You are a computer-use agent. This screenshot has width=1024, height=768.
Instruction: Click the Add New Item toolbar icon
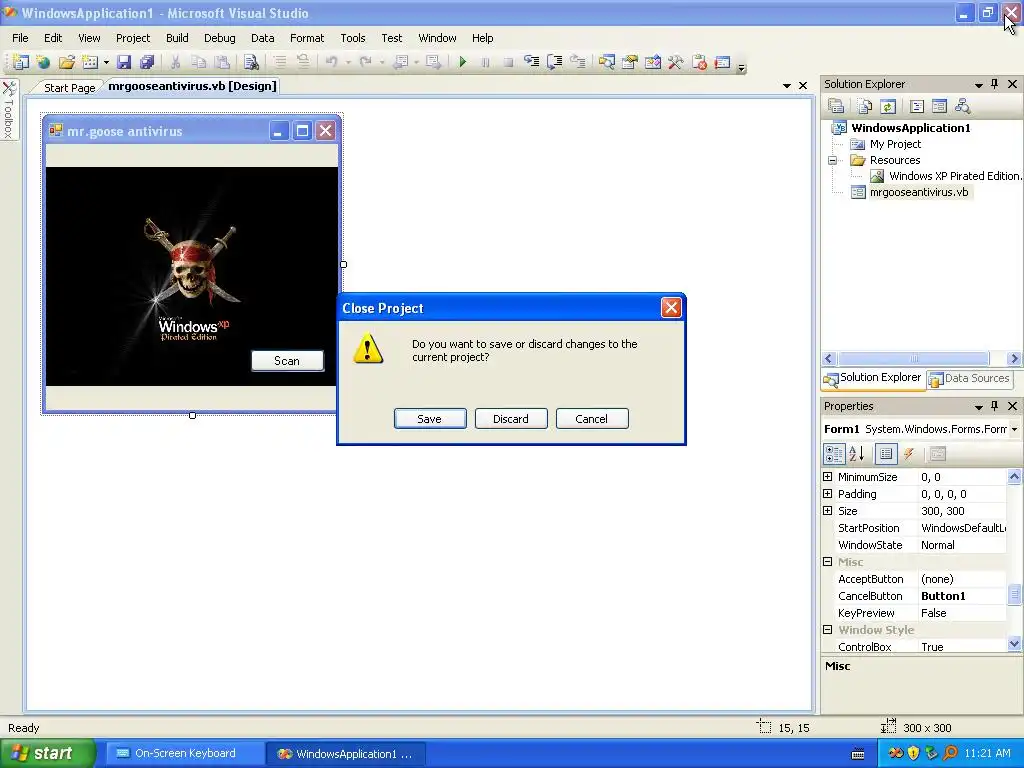(90, 62)
